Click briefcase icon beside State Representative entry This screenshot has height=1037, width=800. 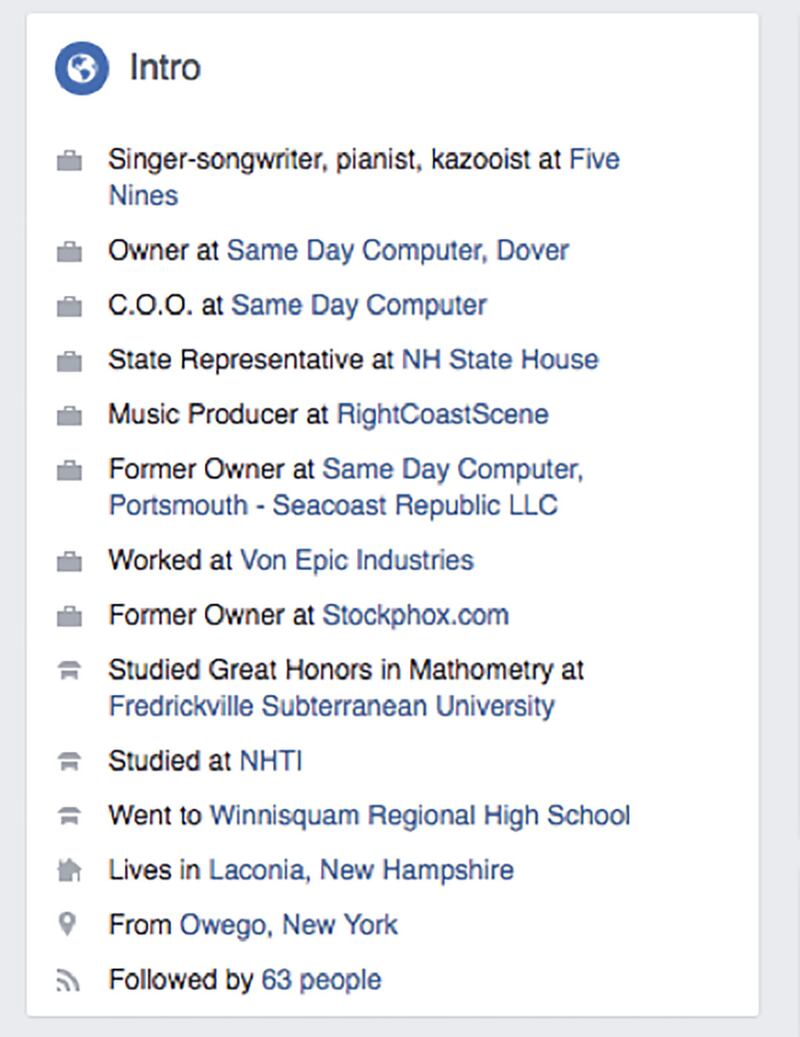coord(69,360)
